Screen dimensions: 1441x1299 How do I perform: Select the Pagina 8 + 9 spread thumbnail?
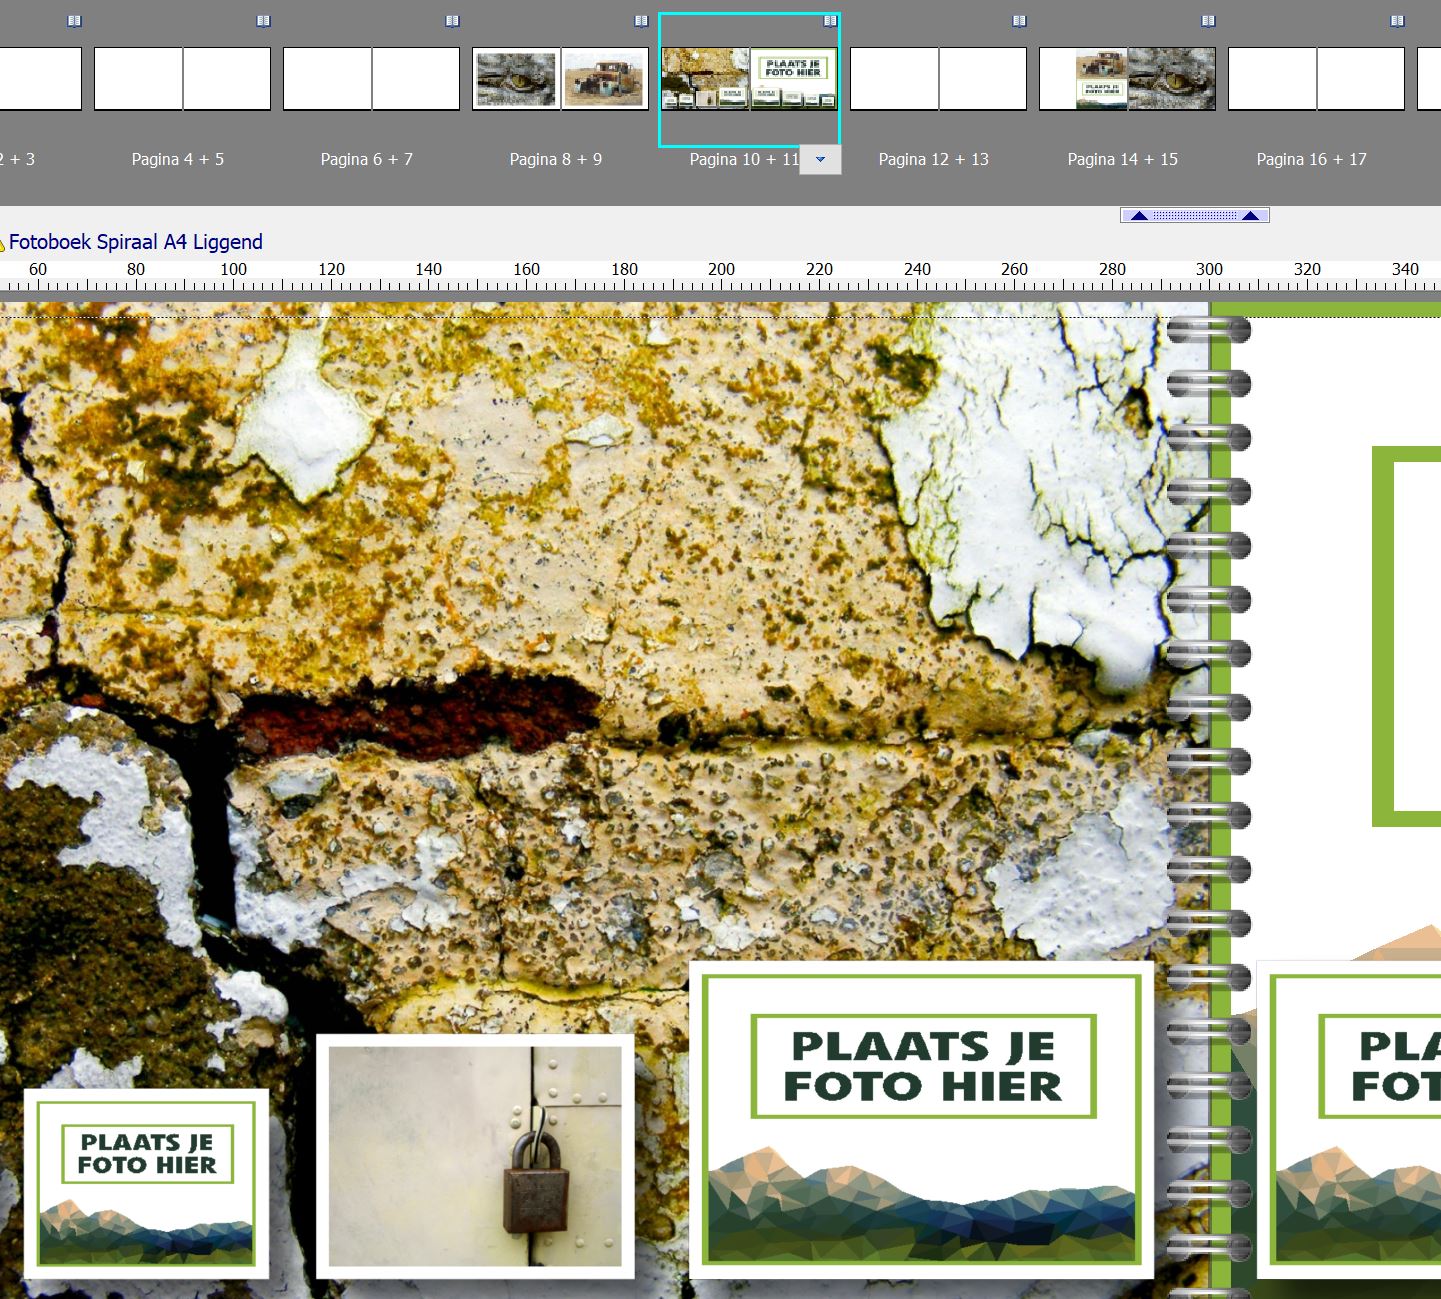pos(560,79)
